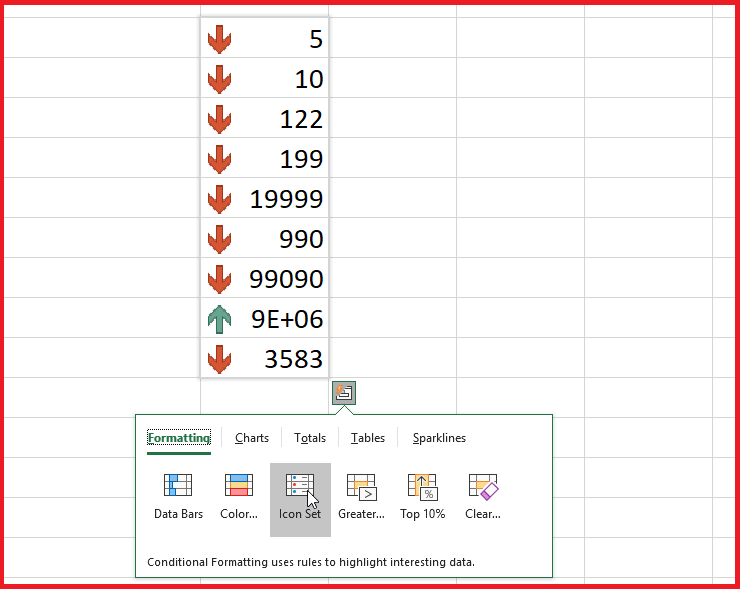The width and height of the screenshot is (740, 589).
Task: Click the cell with value 3583
Action: pos(265,359)
